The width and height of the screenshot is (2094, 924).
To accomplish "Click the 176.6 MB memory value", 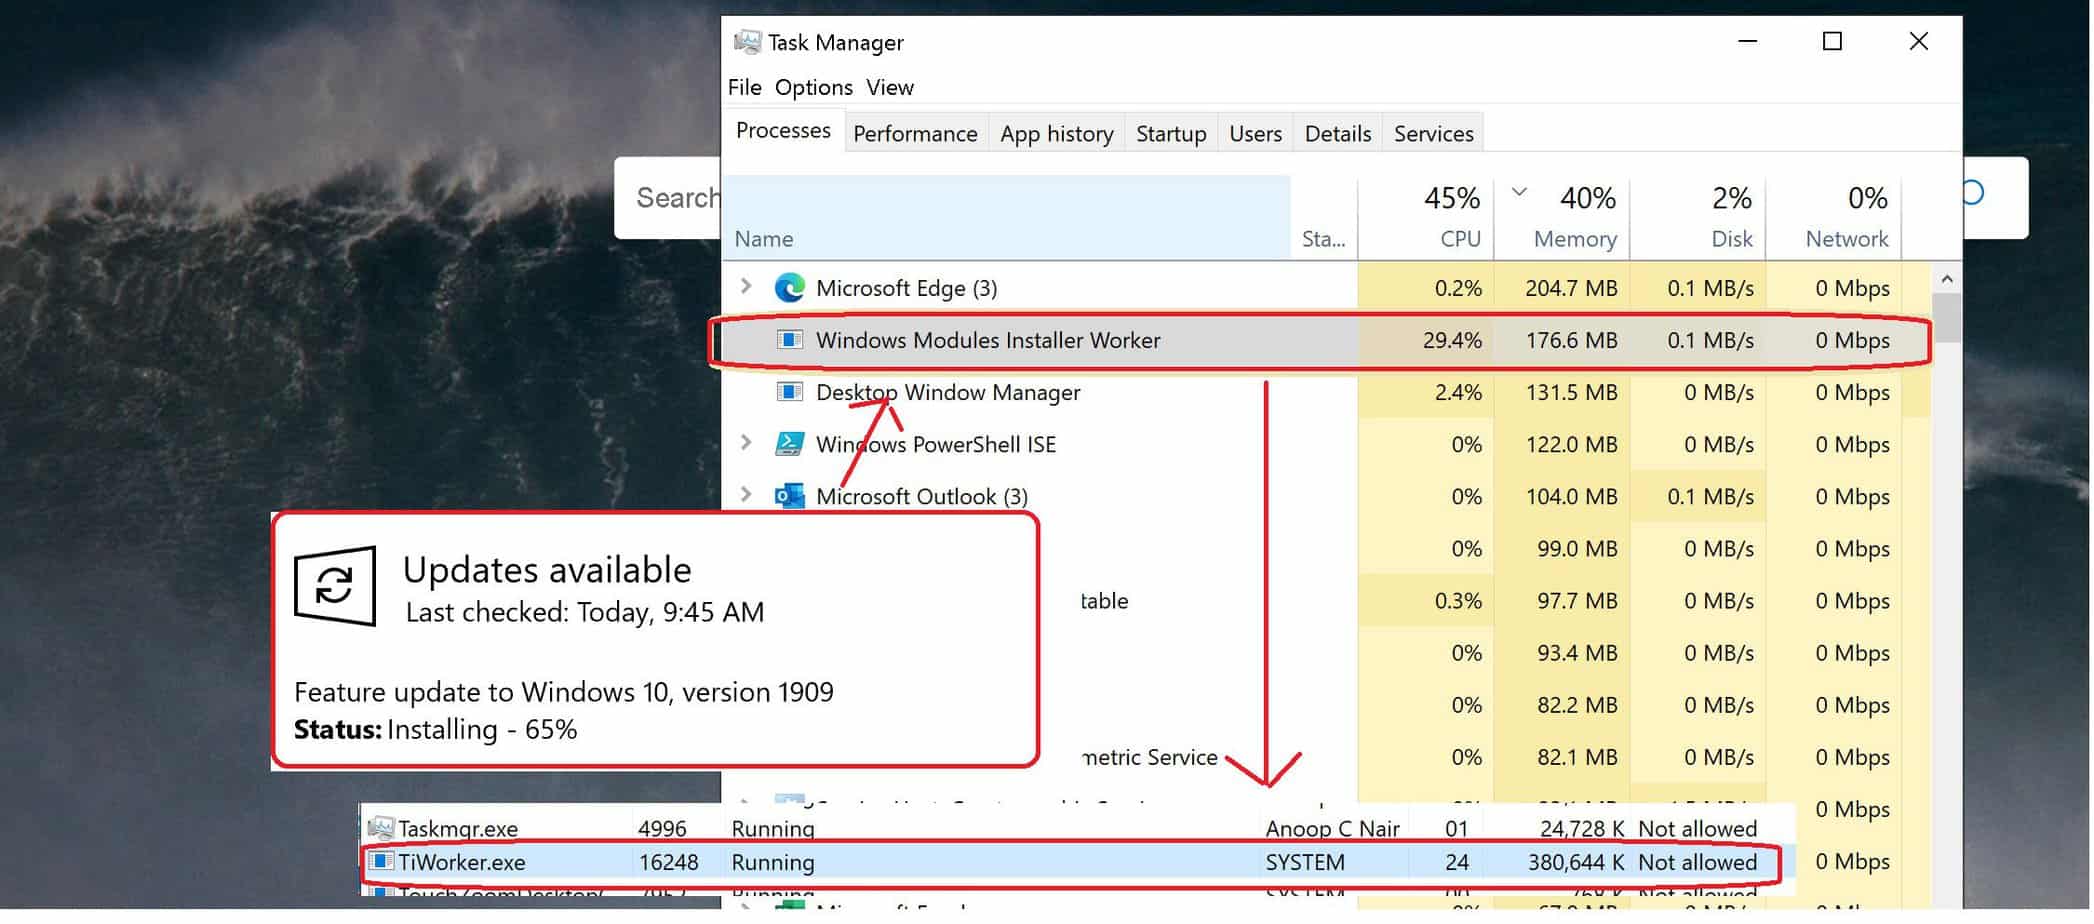I will tap(1571, 340).
